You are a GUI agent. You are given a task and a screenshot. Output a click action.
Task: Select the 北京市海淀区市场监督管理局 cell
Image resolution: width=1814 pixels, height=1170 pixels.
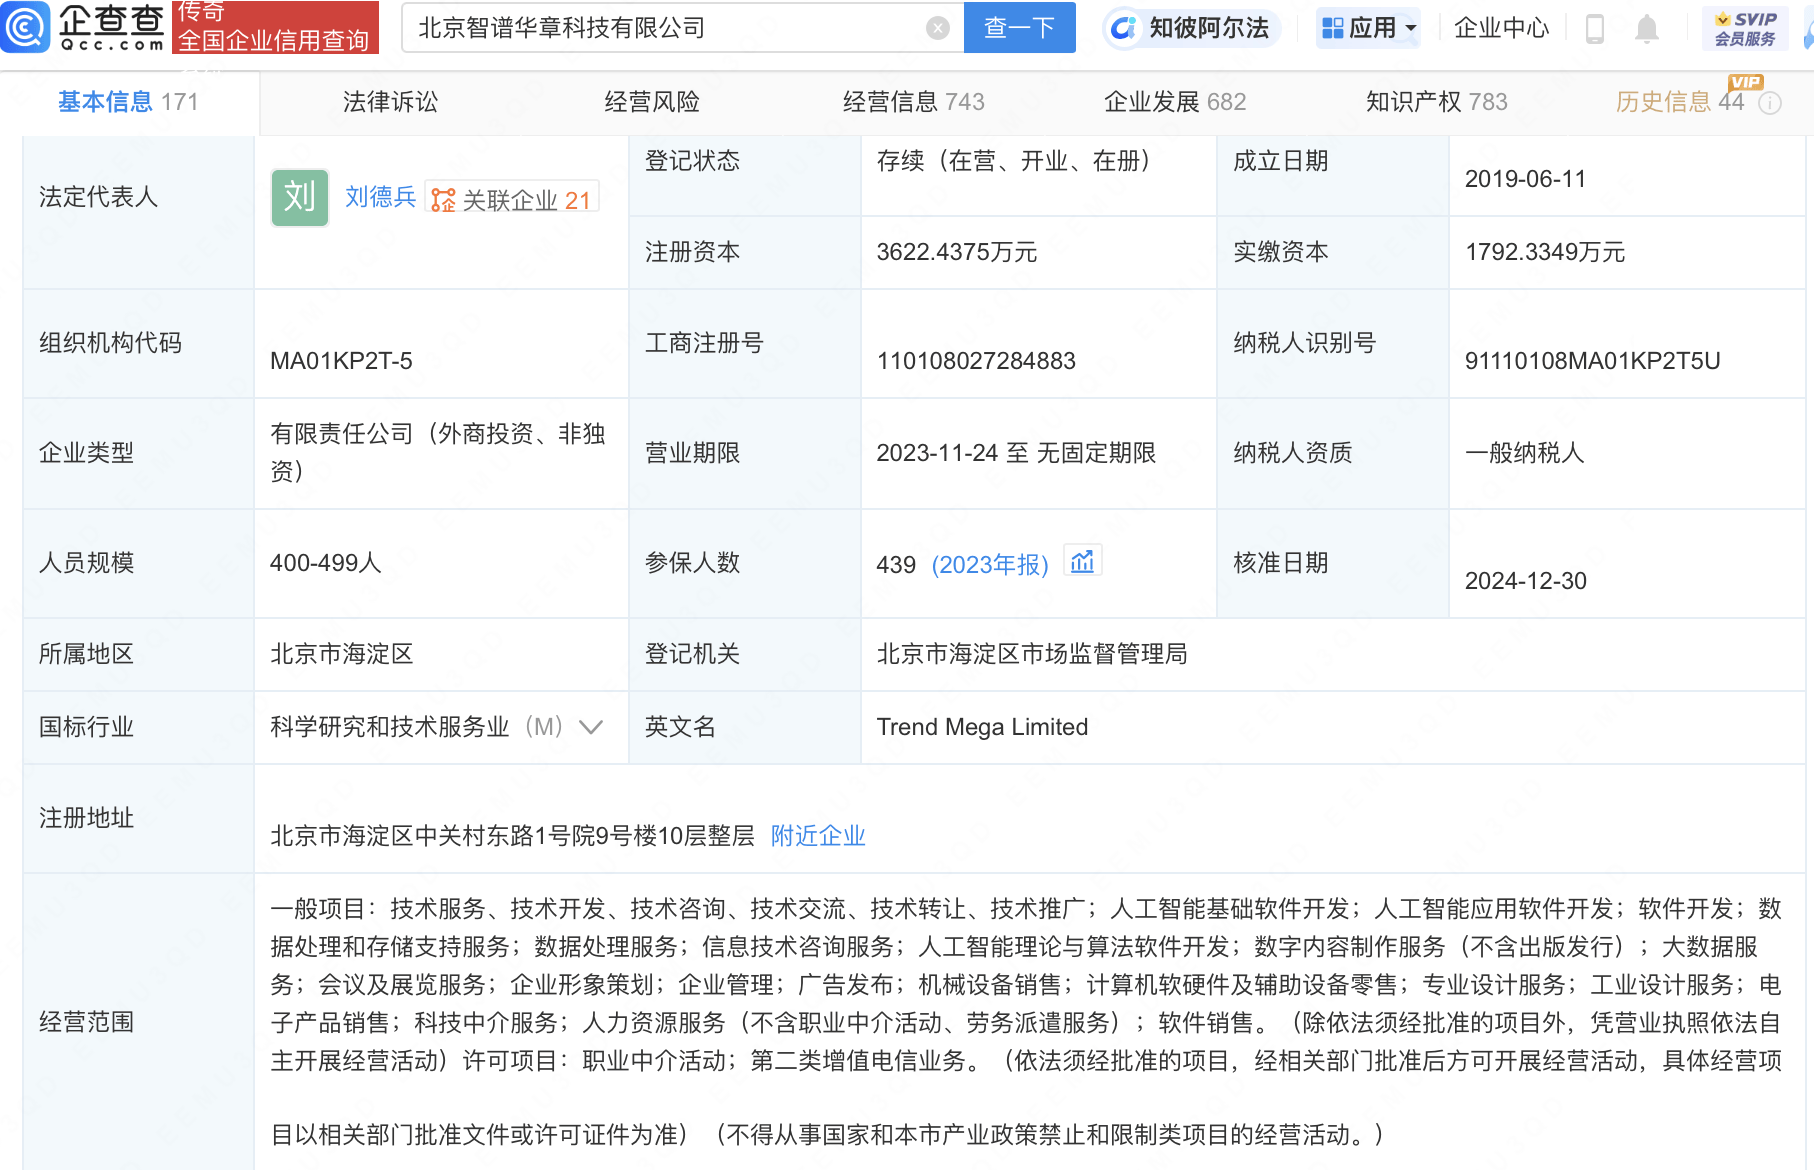pos(1032,654)
